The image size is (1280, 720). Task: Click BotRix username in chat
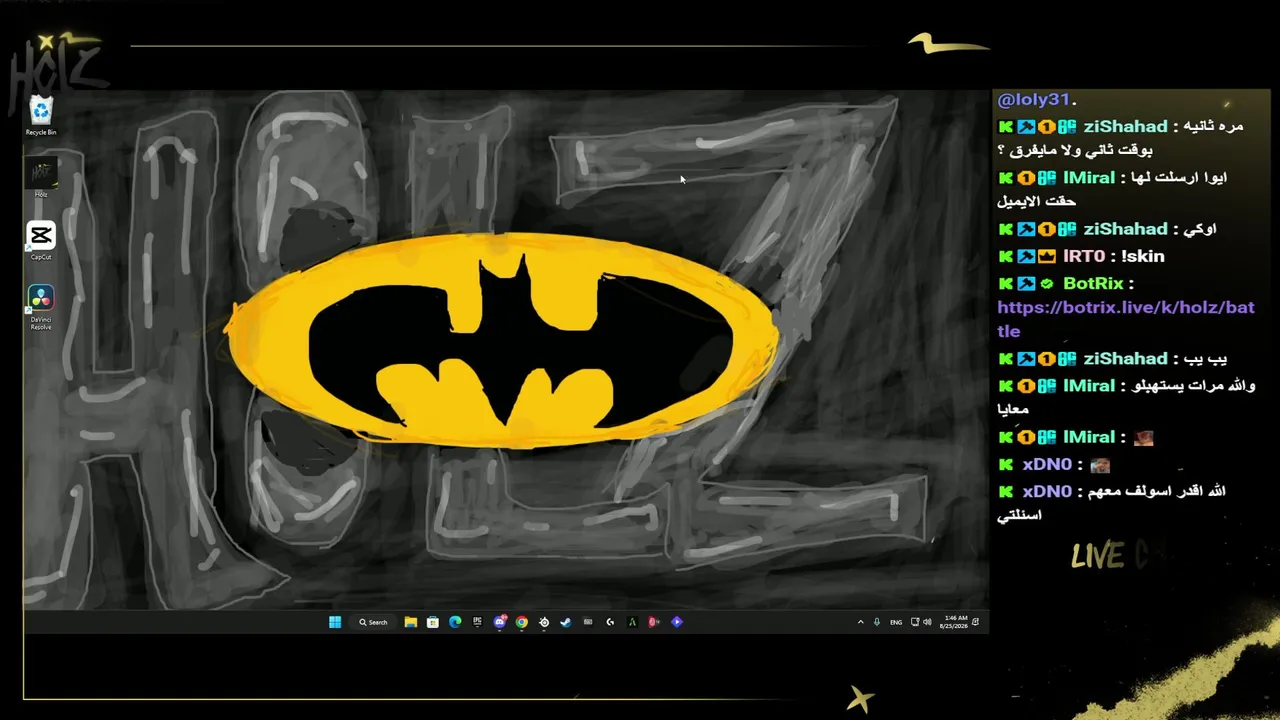[1093, 284]
